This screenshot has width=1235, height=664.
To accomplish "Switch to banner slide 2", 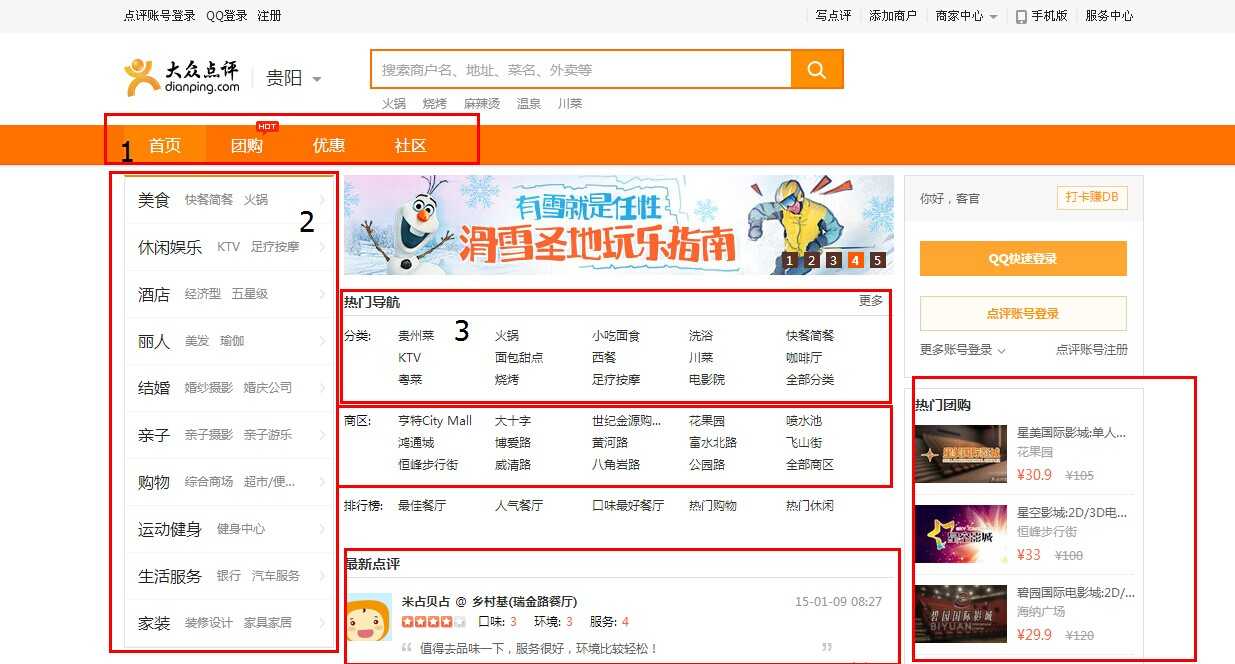I will click(812, 261).
